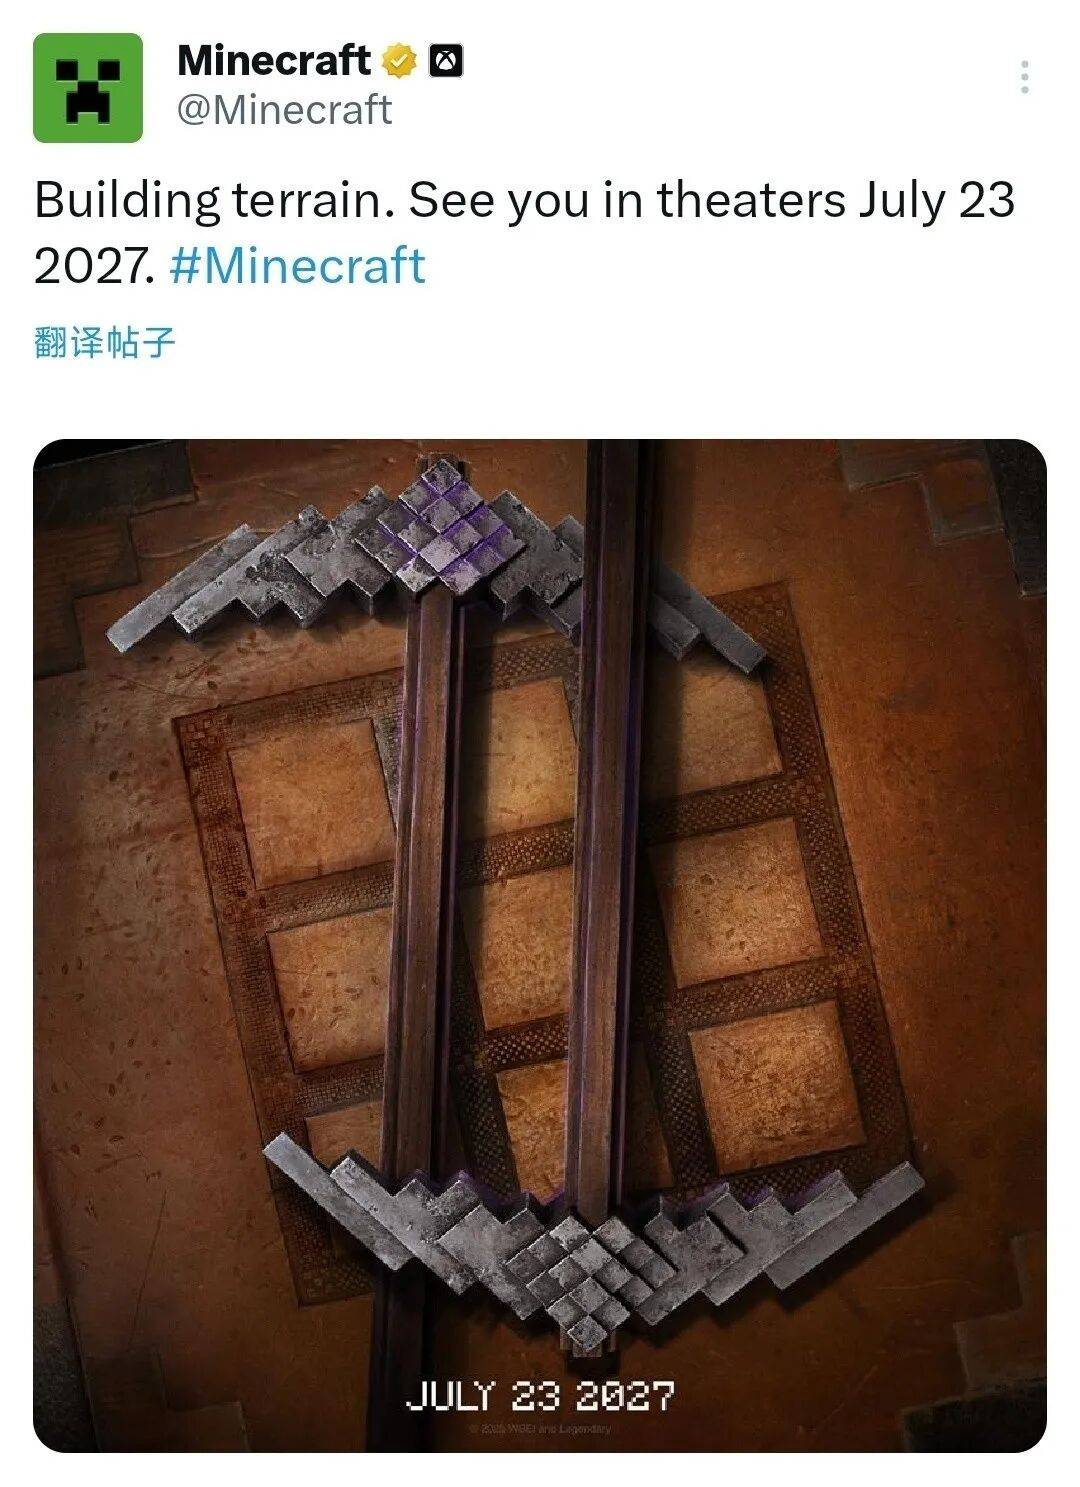The height and width of the screenshot is (1487, 1080).
Task: Open the movie poster image full view
Action: pyautogui.click(x=540, y=946)
